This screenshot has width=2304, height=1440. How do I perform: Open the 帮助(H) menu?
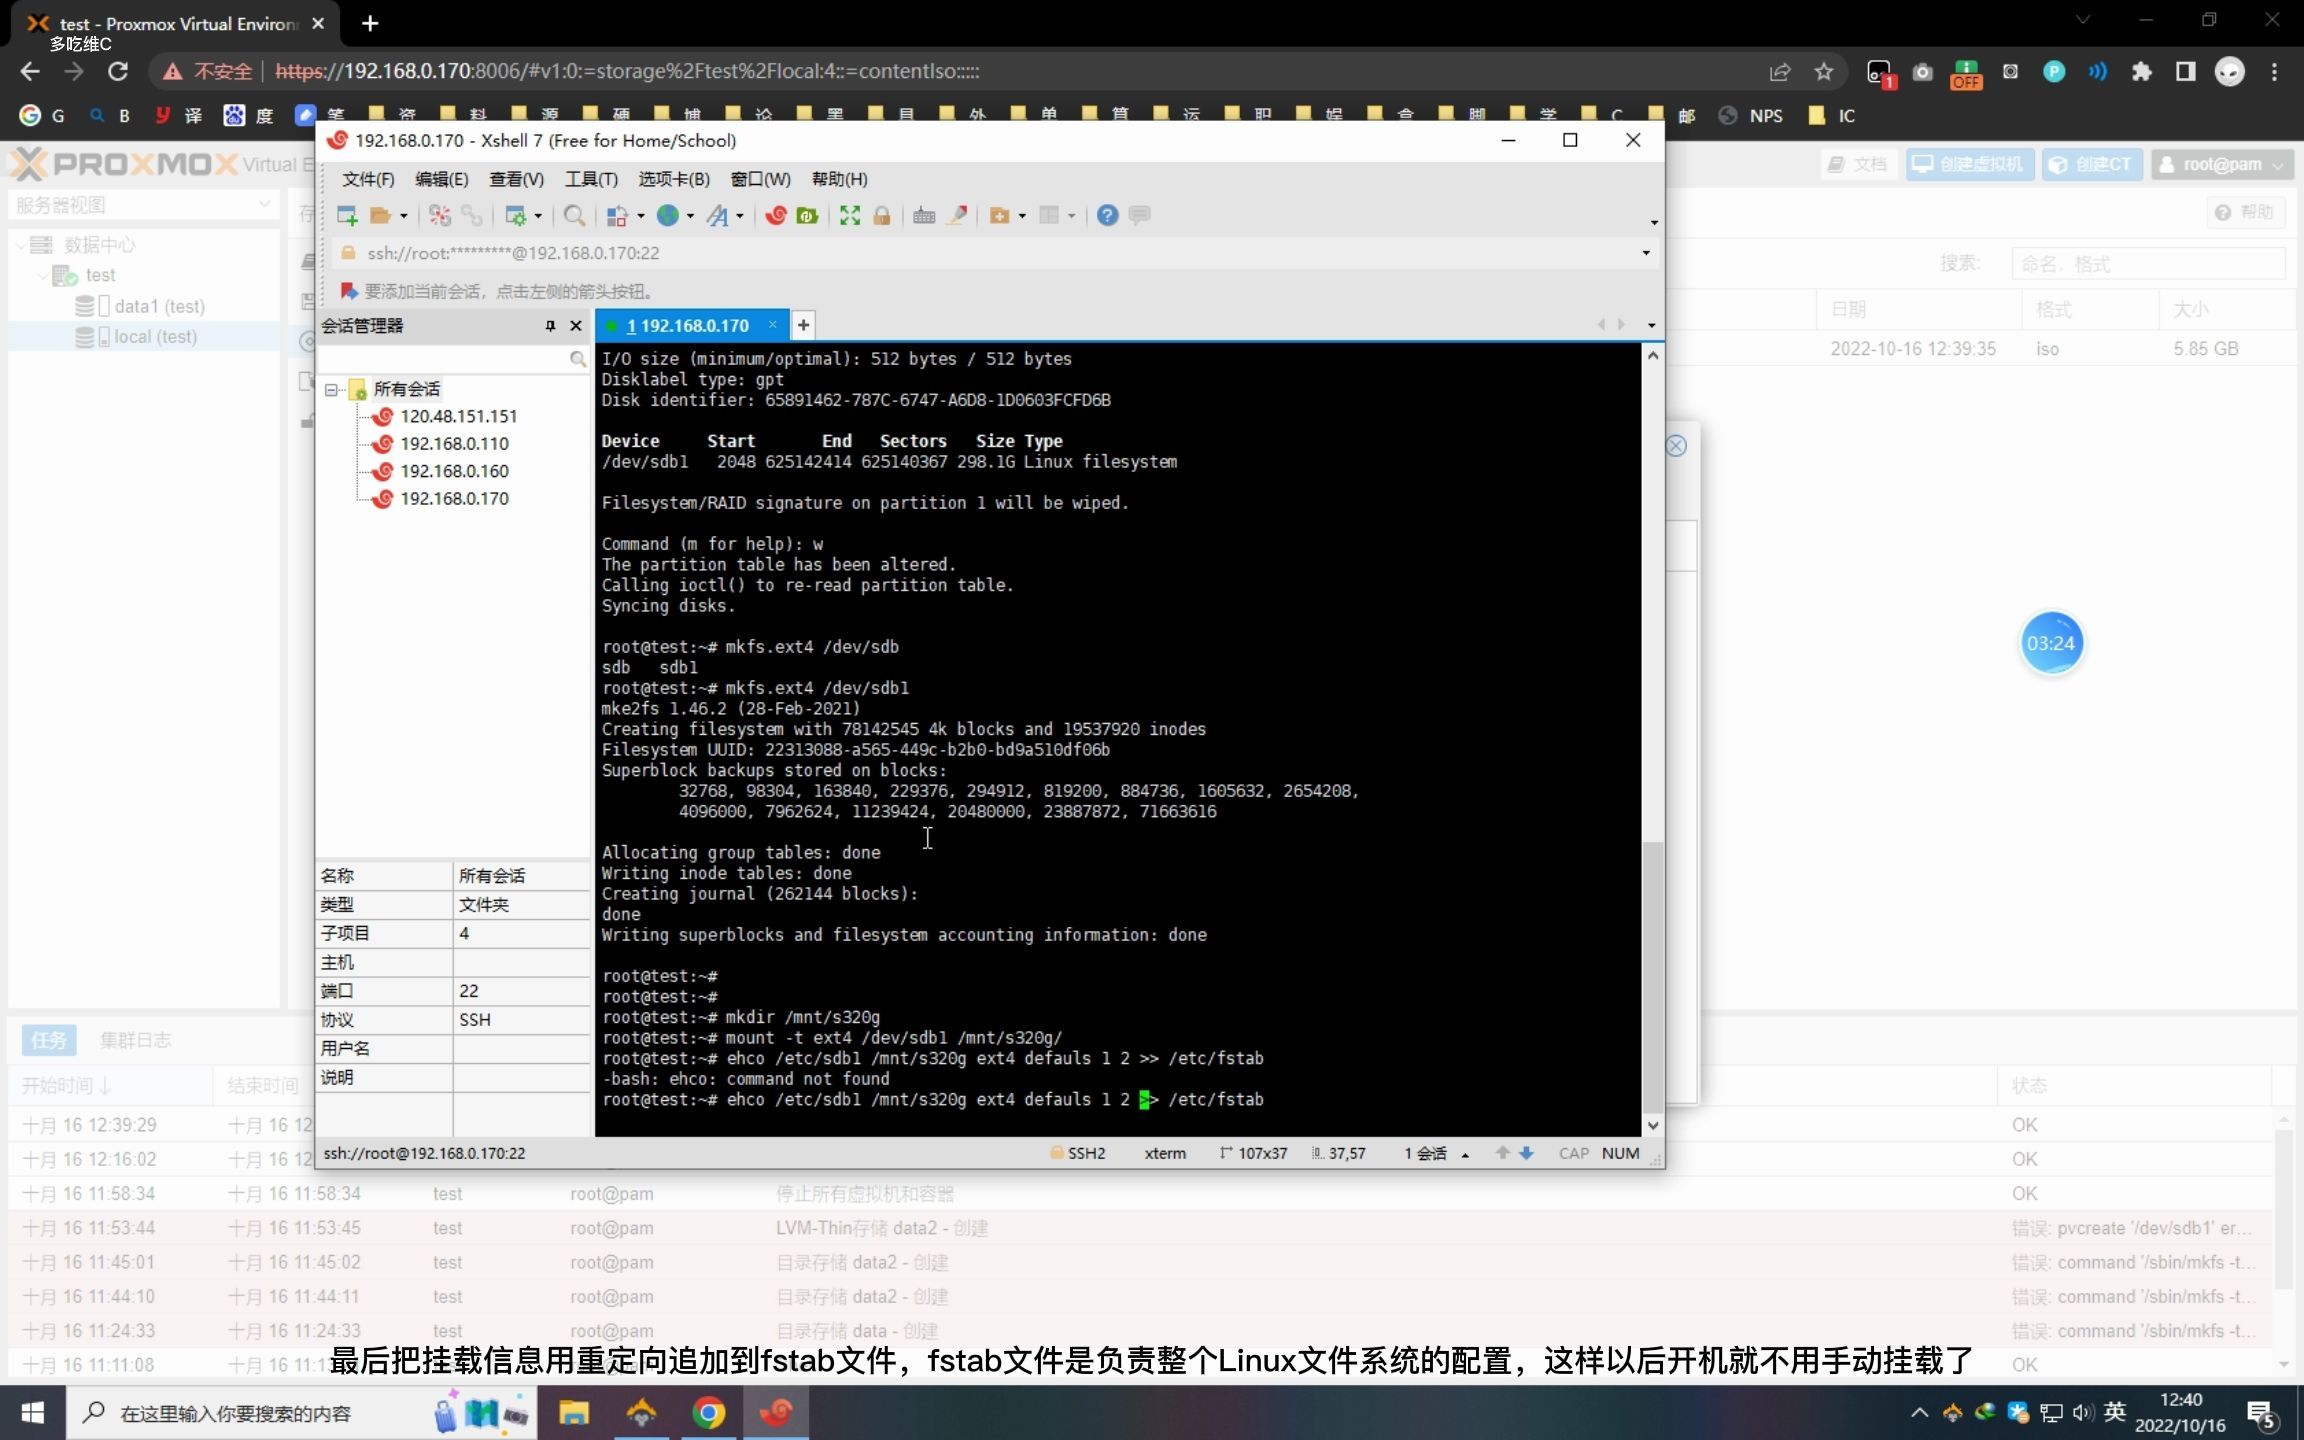840,179
